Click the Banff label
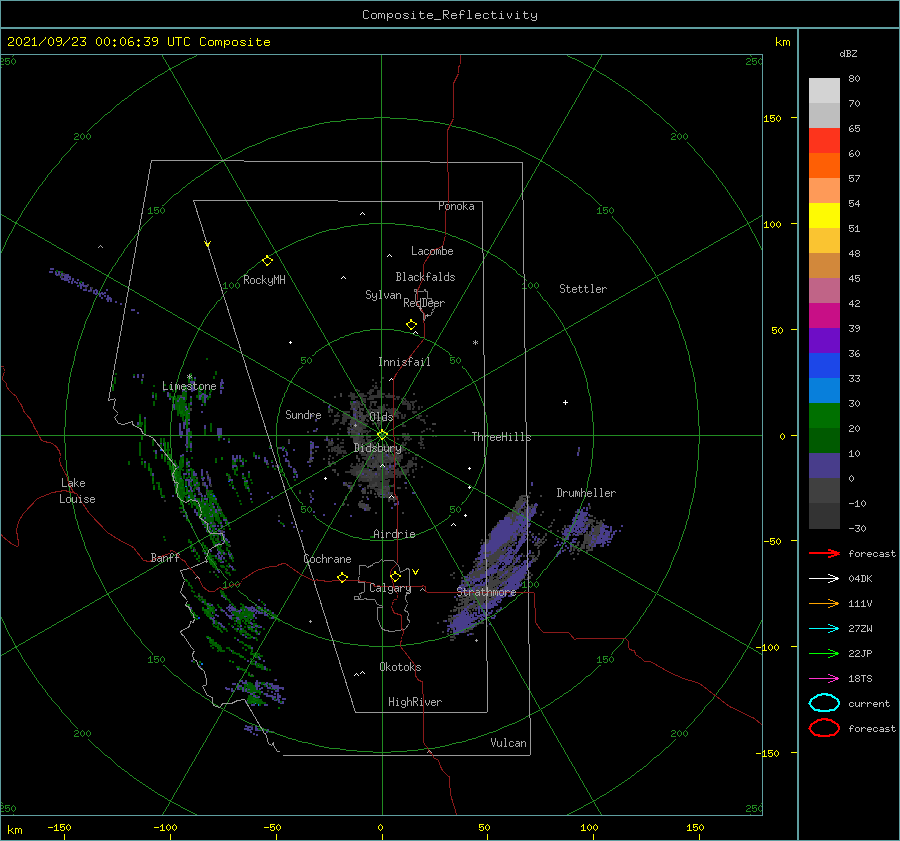 [165, 558]
